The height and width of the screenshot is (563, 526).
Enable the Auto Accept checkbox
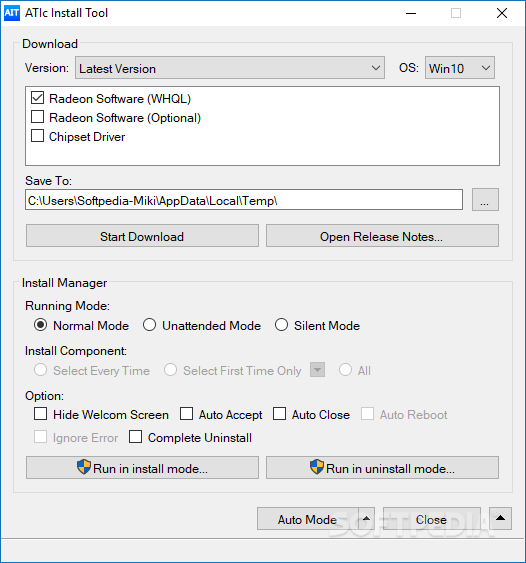186,414
